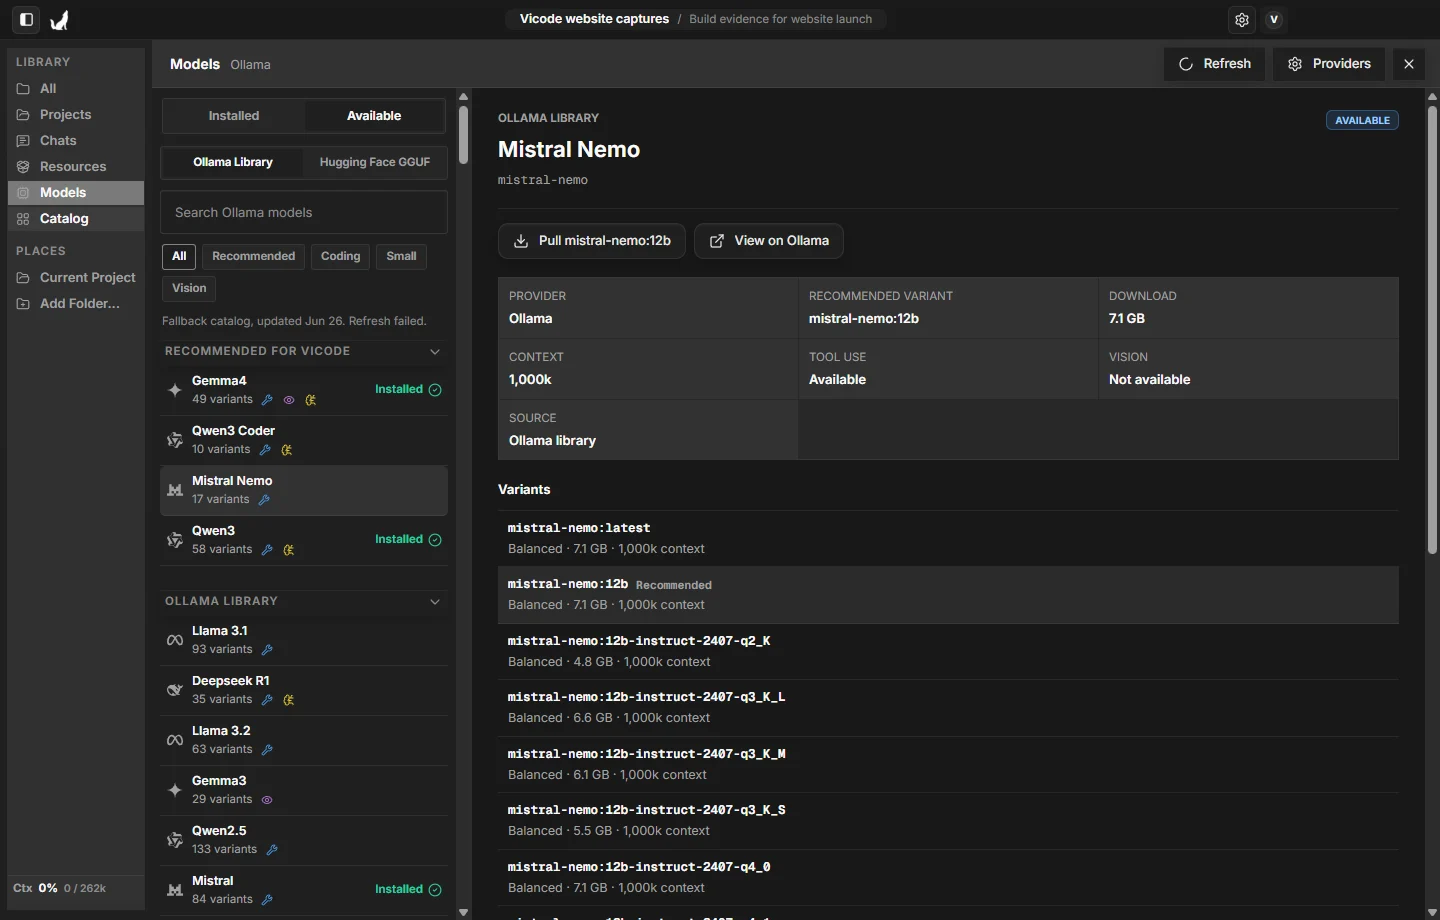This screenshot has width=1440, height=920.
Task: Click Search Ollama models field
Action: tap(304, 213)
